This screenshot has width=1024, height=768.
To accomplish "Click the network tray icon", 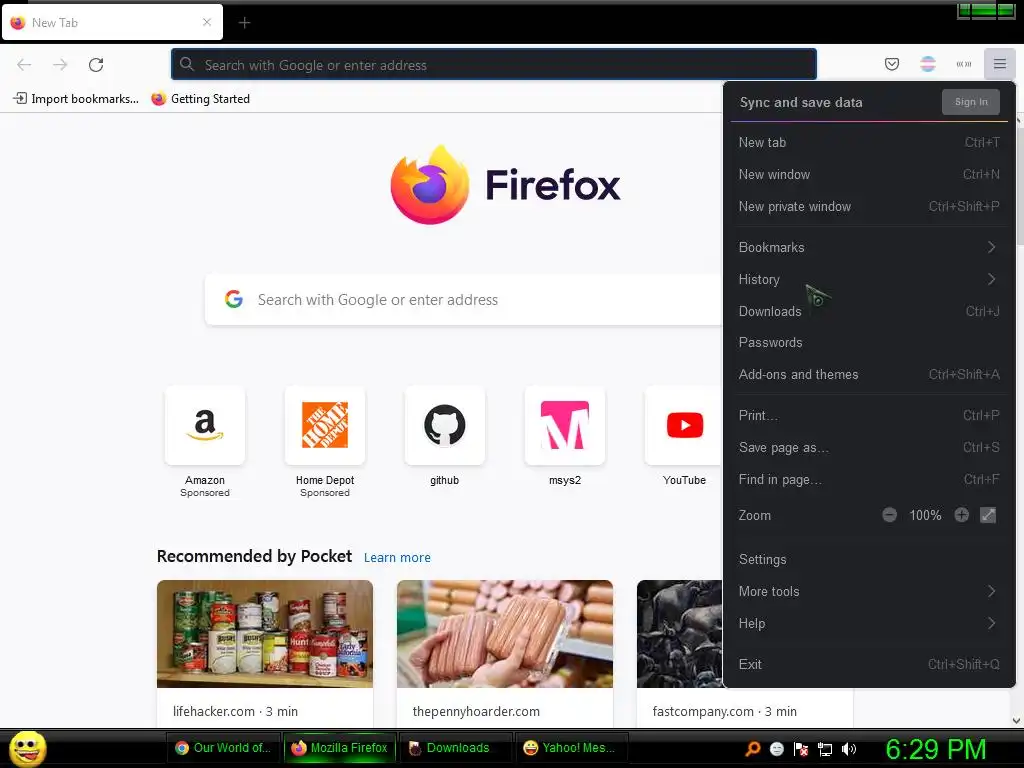I will click(x=825, y=749).
